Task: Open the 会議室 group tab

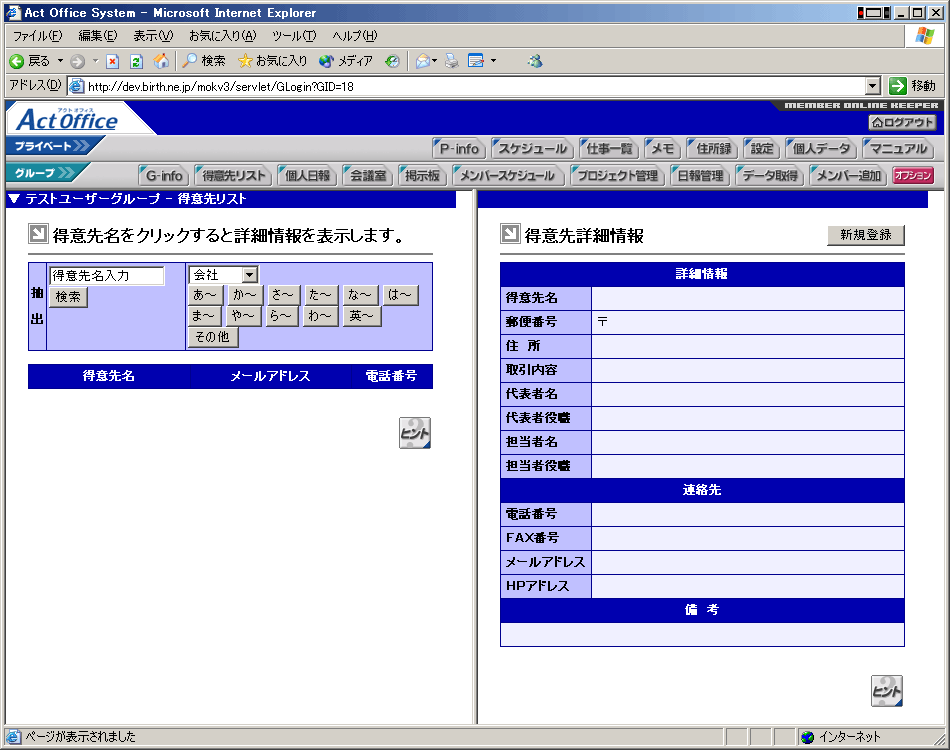Action: (366, 176)
